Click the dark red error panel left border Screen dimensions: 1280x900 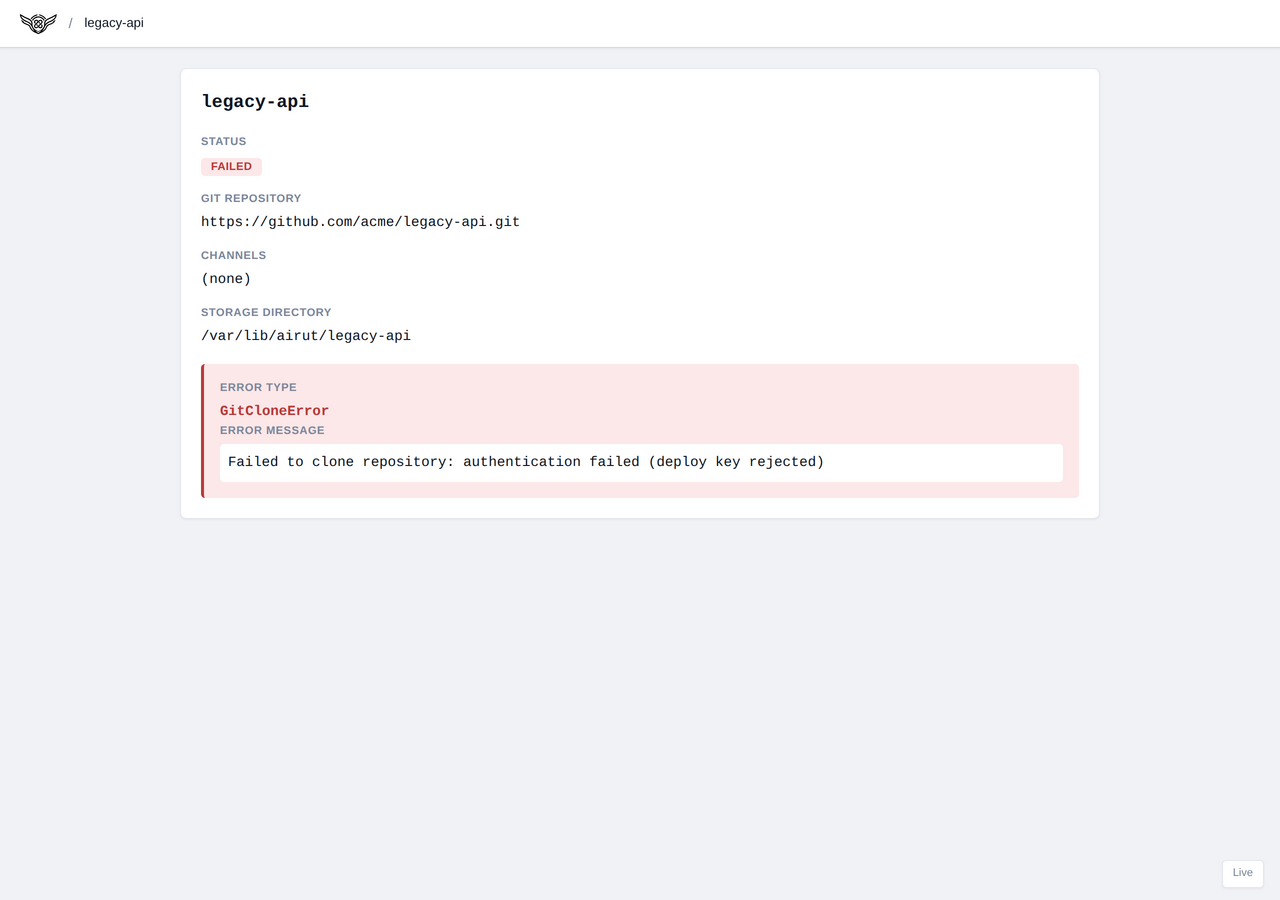[x=203, y=431]
